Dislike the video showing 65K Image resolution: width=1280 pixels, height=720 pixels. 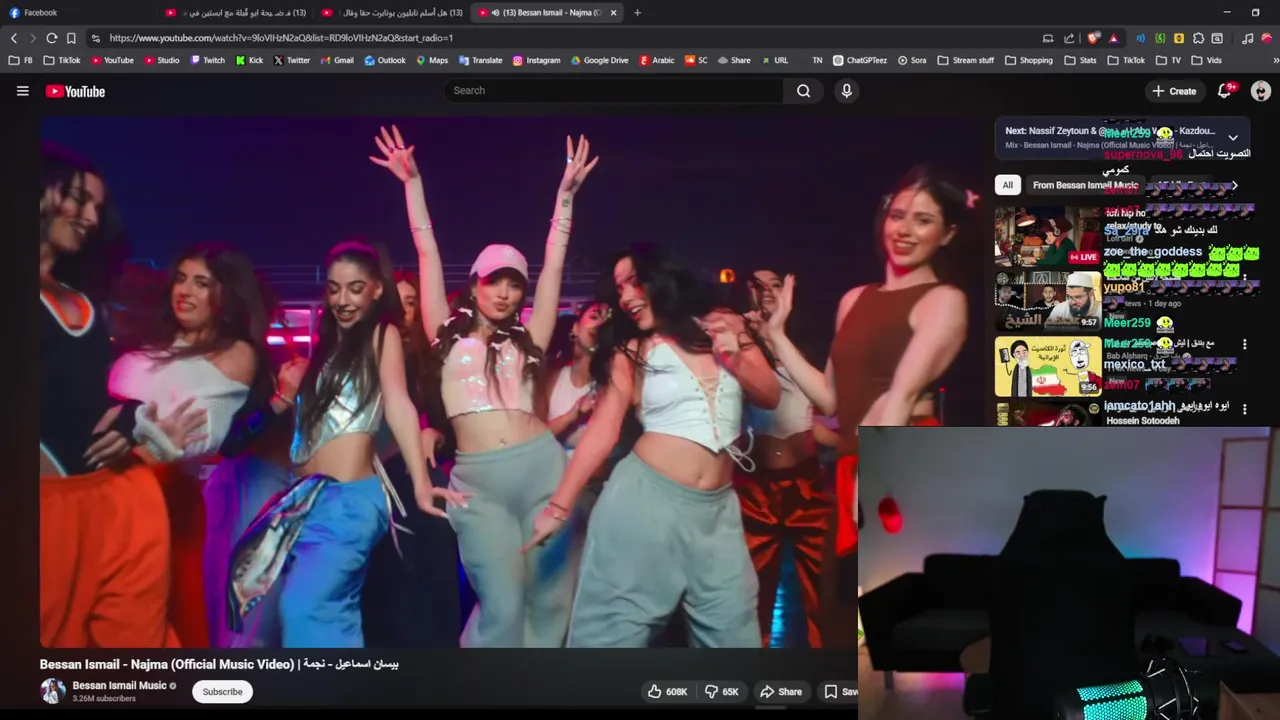click(722, 692)
